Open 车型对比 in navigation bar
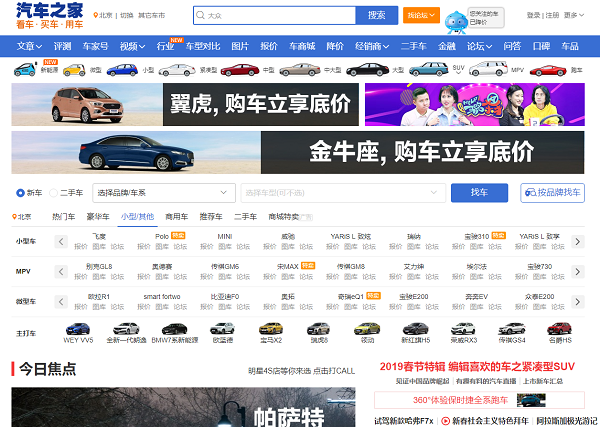600x427 pixels. pos(203,46)
